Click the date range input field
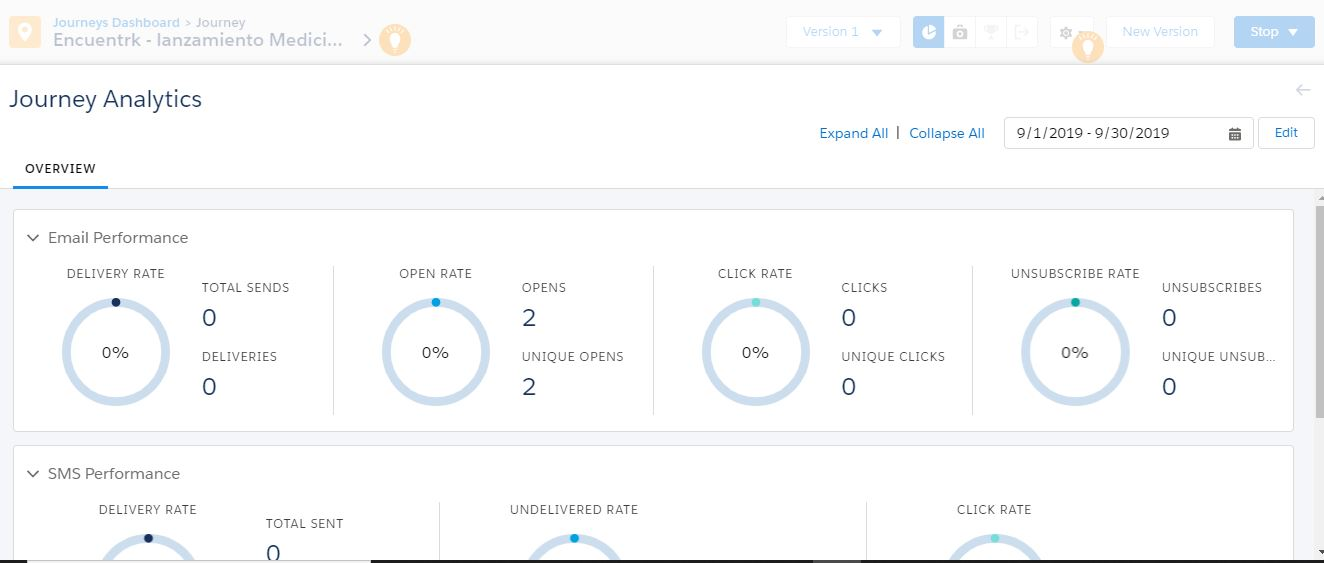 (1129, 133)
